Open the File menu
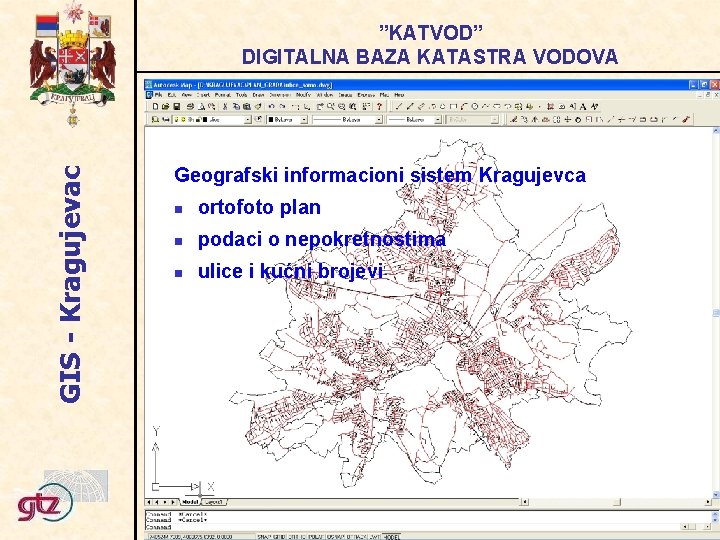 click(x=158, y=95)
